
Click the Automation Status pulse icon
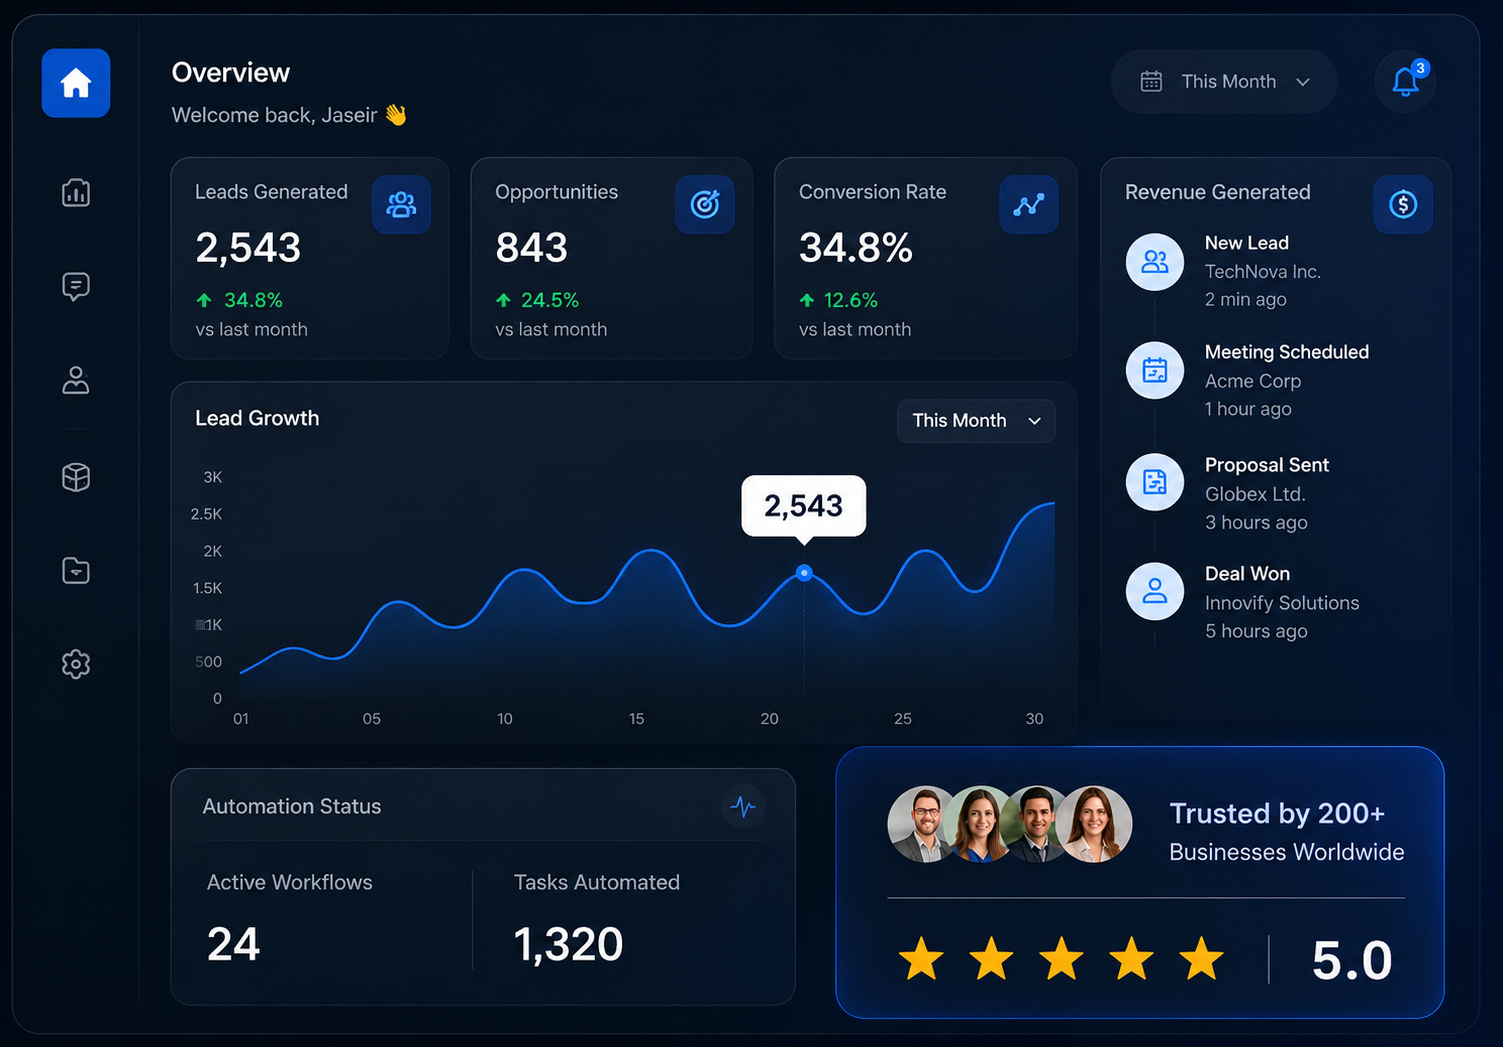pos(743,806)
